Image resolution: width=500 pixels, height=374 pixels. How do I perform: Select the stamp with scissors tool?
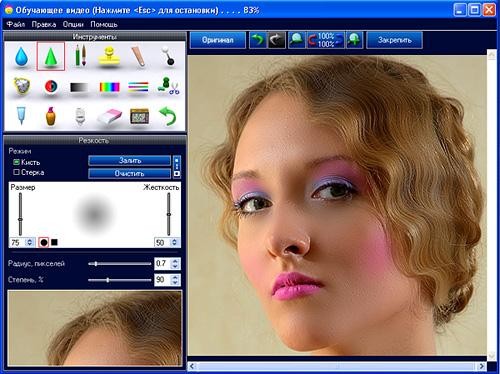coord(168,86)
